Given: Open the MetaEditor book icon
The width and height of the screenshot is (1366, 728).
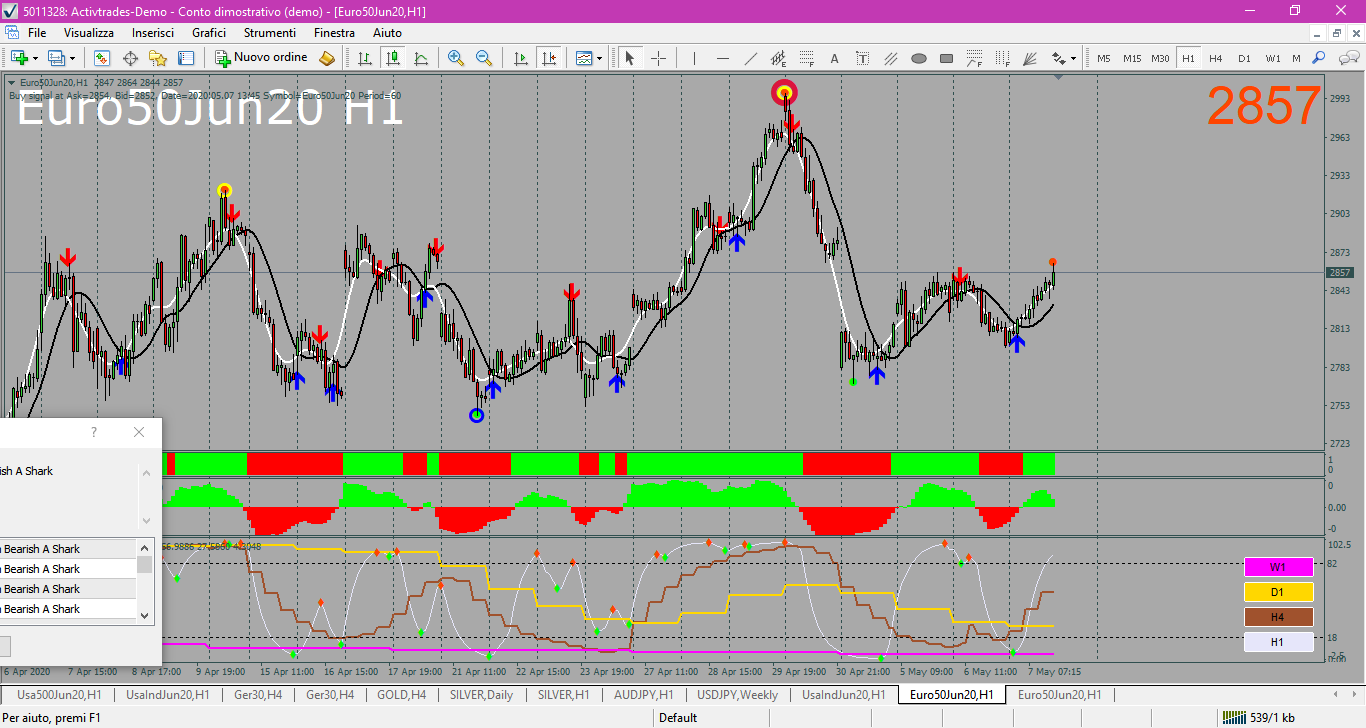Looking at the screenshot, I should pos(327,58).
